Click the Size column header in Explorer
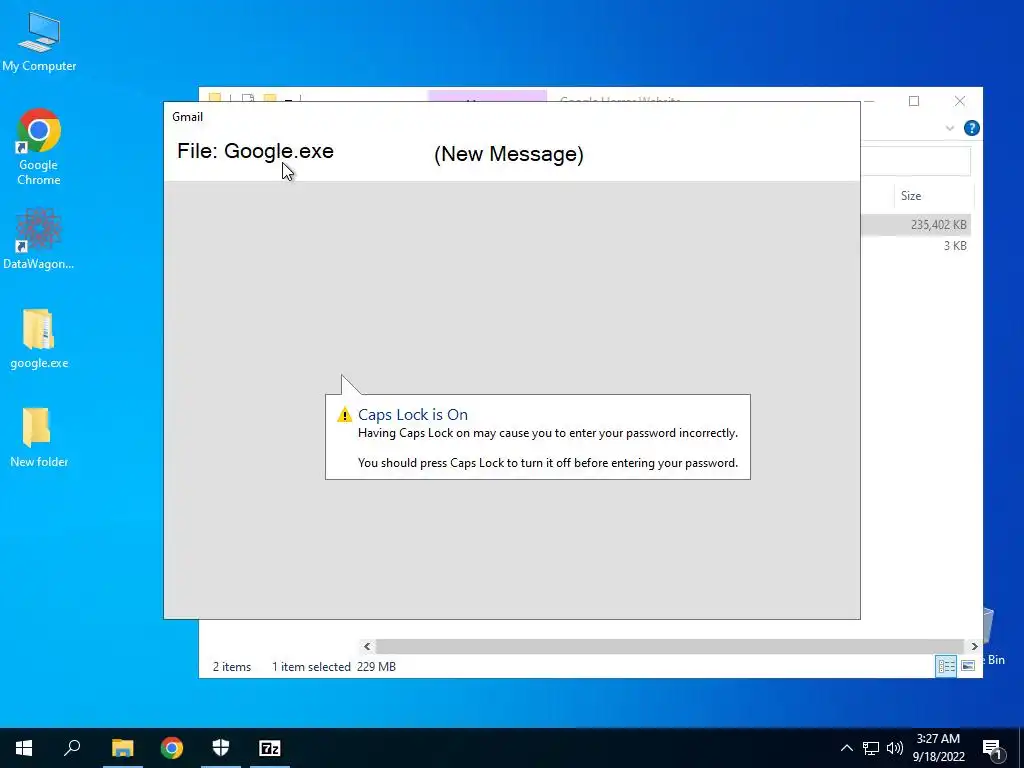 click(933, 195)
